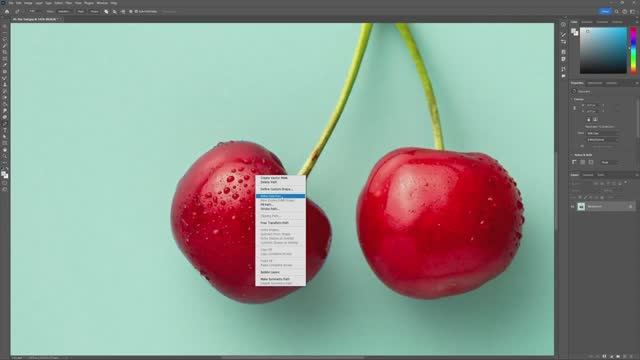640x360 pixels.
Task: Select the Background layer thumbnail
Action: pyautogui.click(x=582, y=207)
